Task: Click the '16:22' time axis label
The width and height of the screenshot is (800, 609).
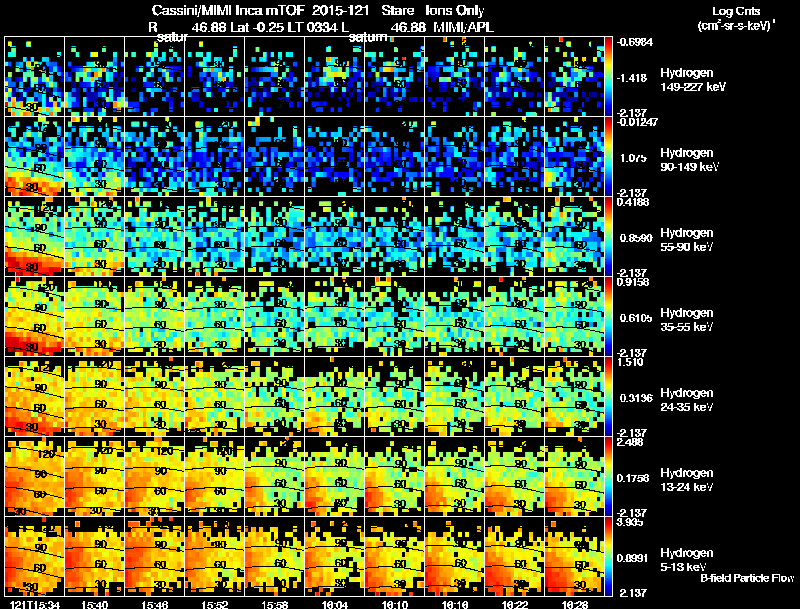Action: (x=515, y=605)
